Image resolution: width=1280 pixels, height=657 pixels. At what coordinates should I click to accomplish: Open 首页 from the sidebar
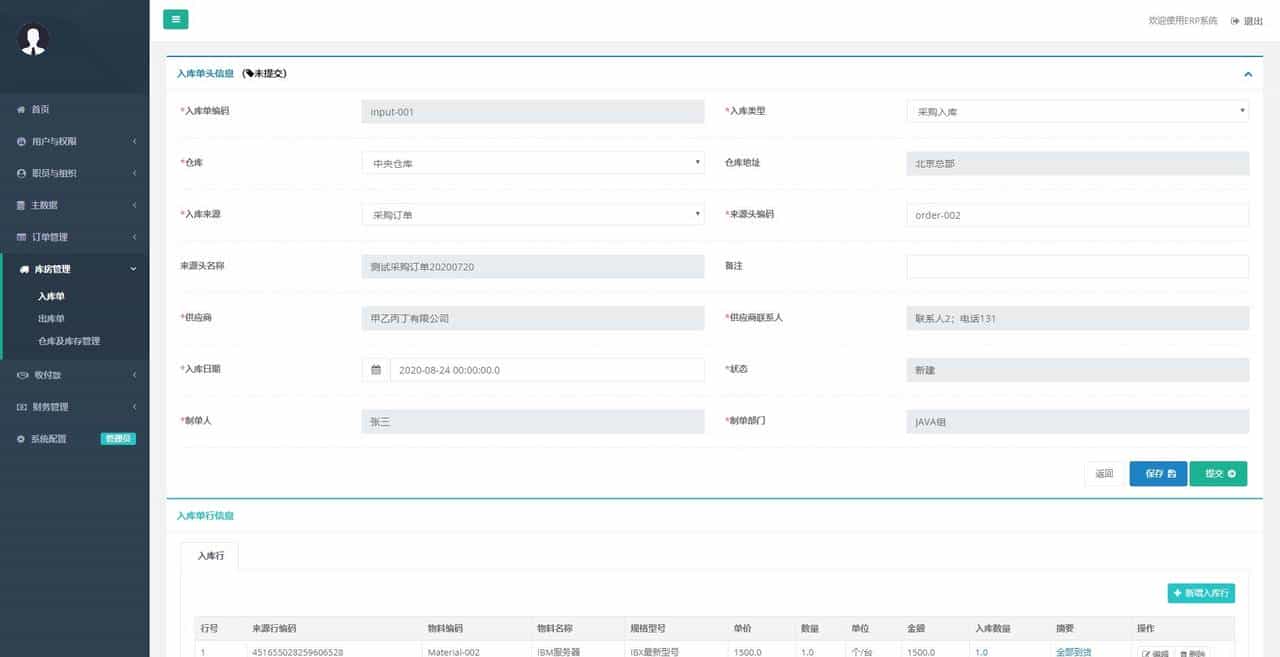click(x=40, y=109)
